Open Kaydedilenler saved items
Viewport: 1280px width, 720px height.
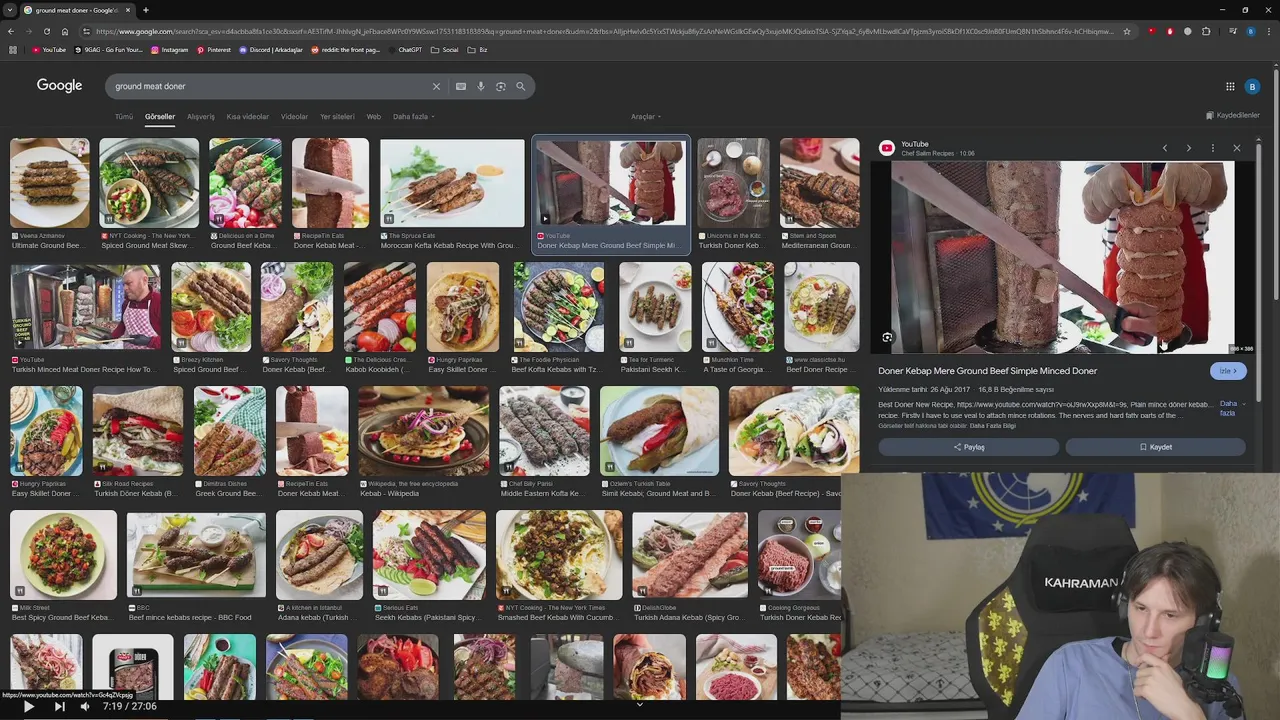[1233, 116]
